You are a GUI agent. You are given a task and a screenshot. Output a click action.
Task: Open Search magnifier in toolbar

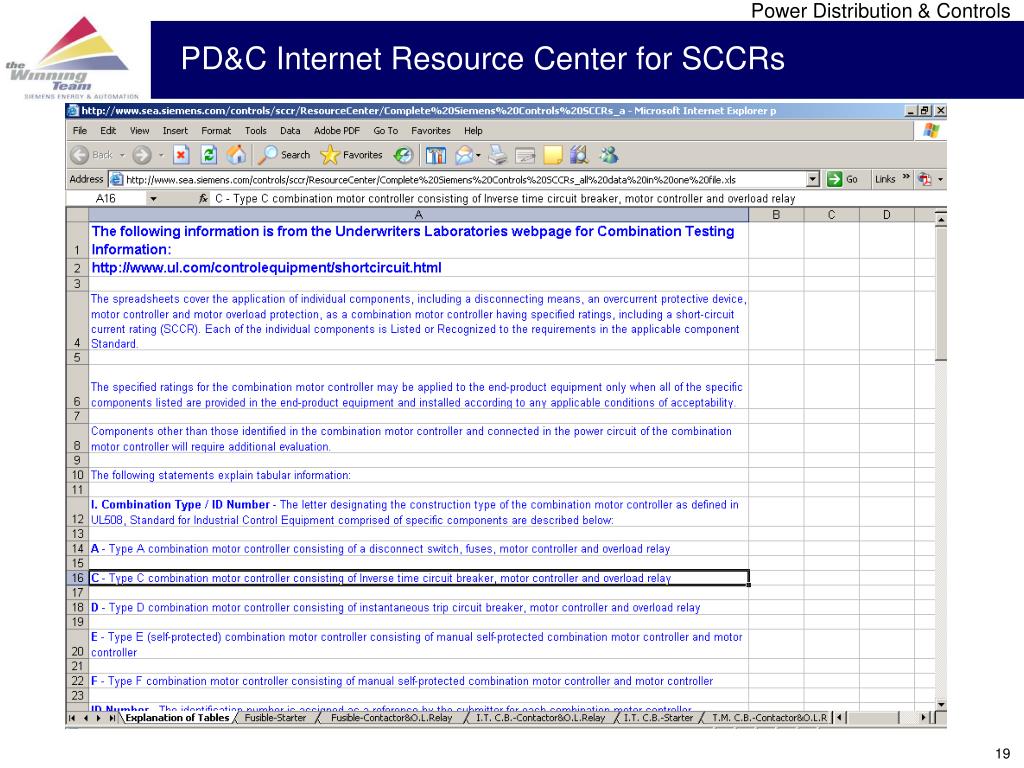(x=283, y=155)
